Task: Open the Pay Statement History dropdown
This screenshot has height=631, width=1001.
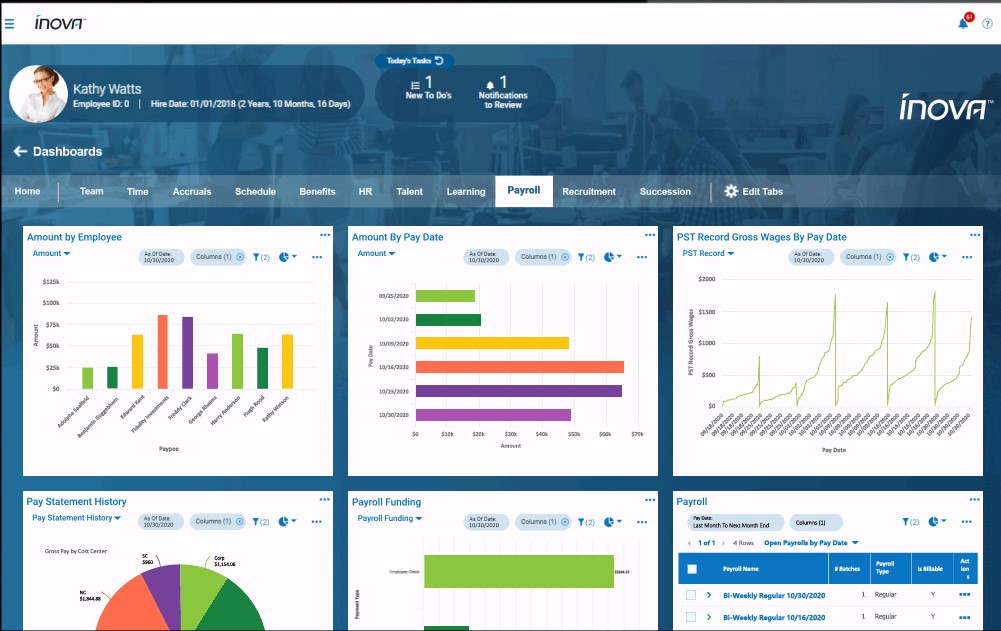Action: (x=76, y=518)
